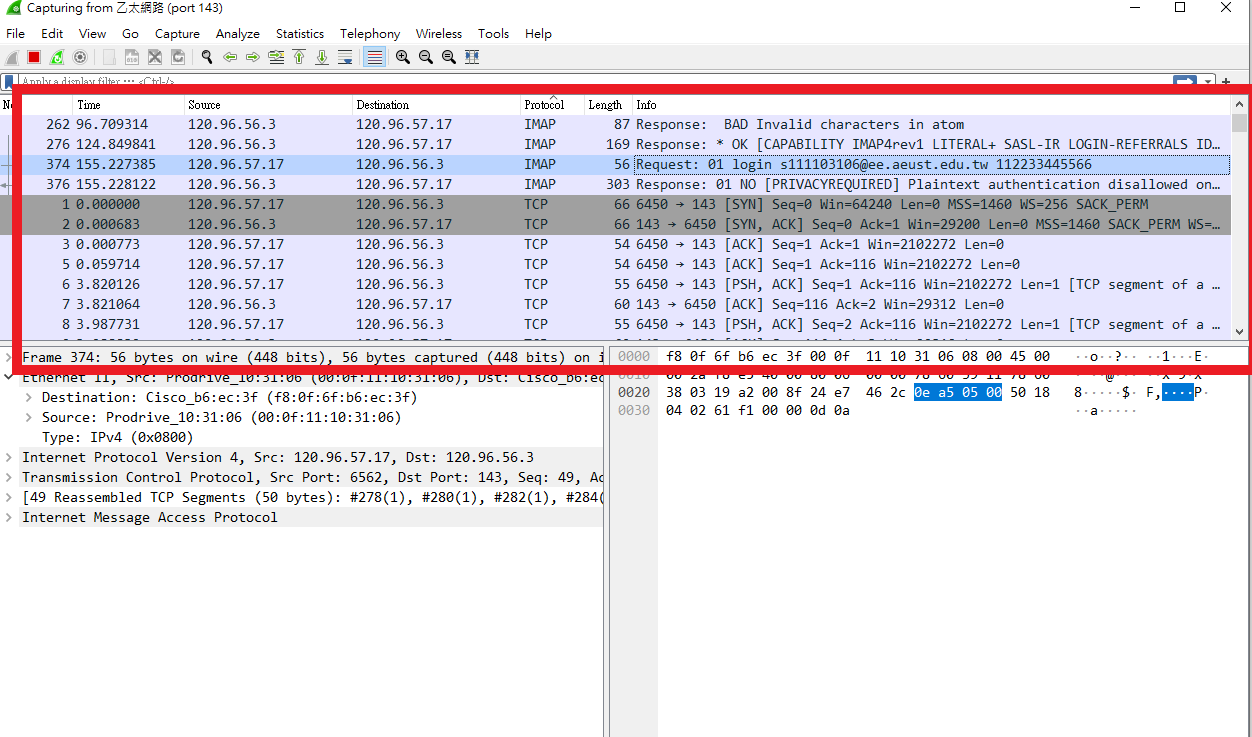Toggle auto-scroll to last packet

click(345, 57)
